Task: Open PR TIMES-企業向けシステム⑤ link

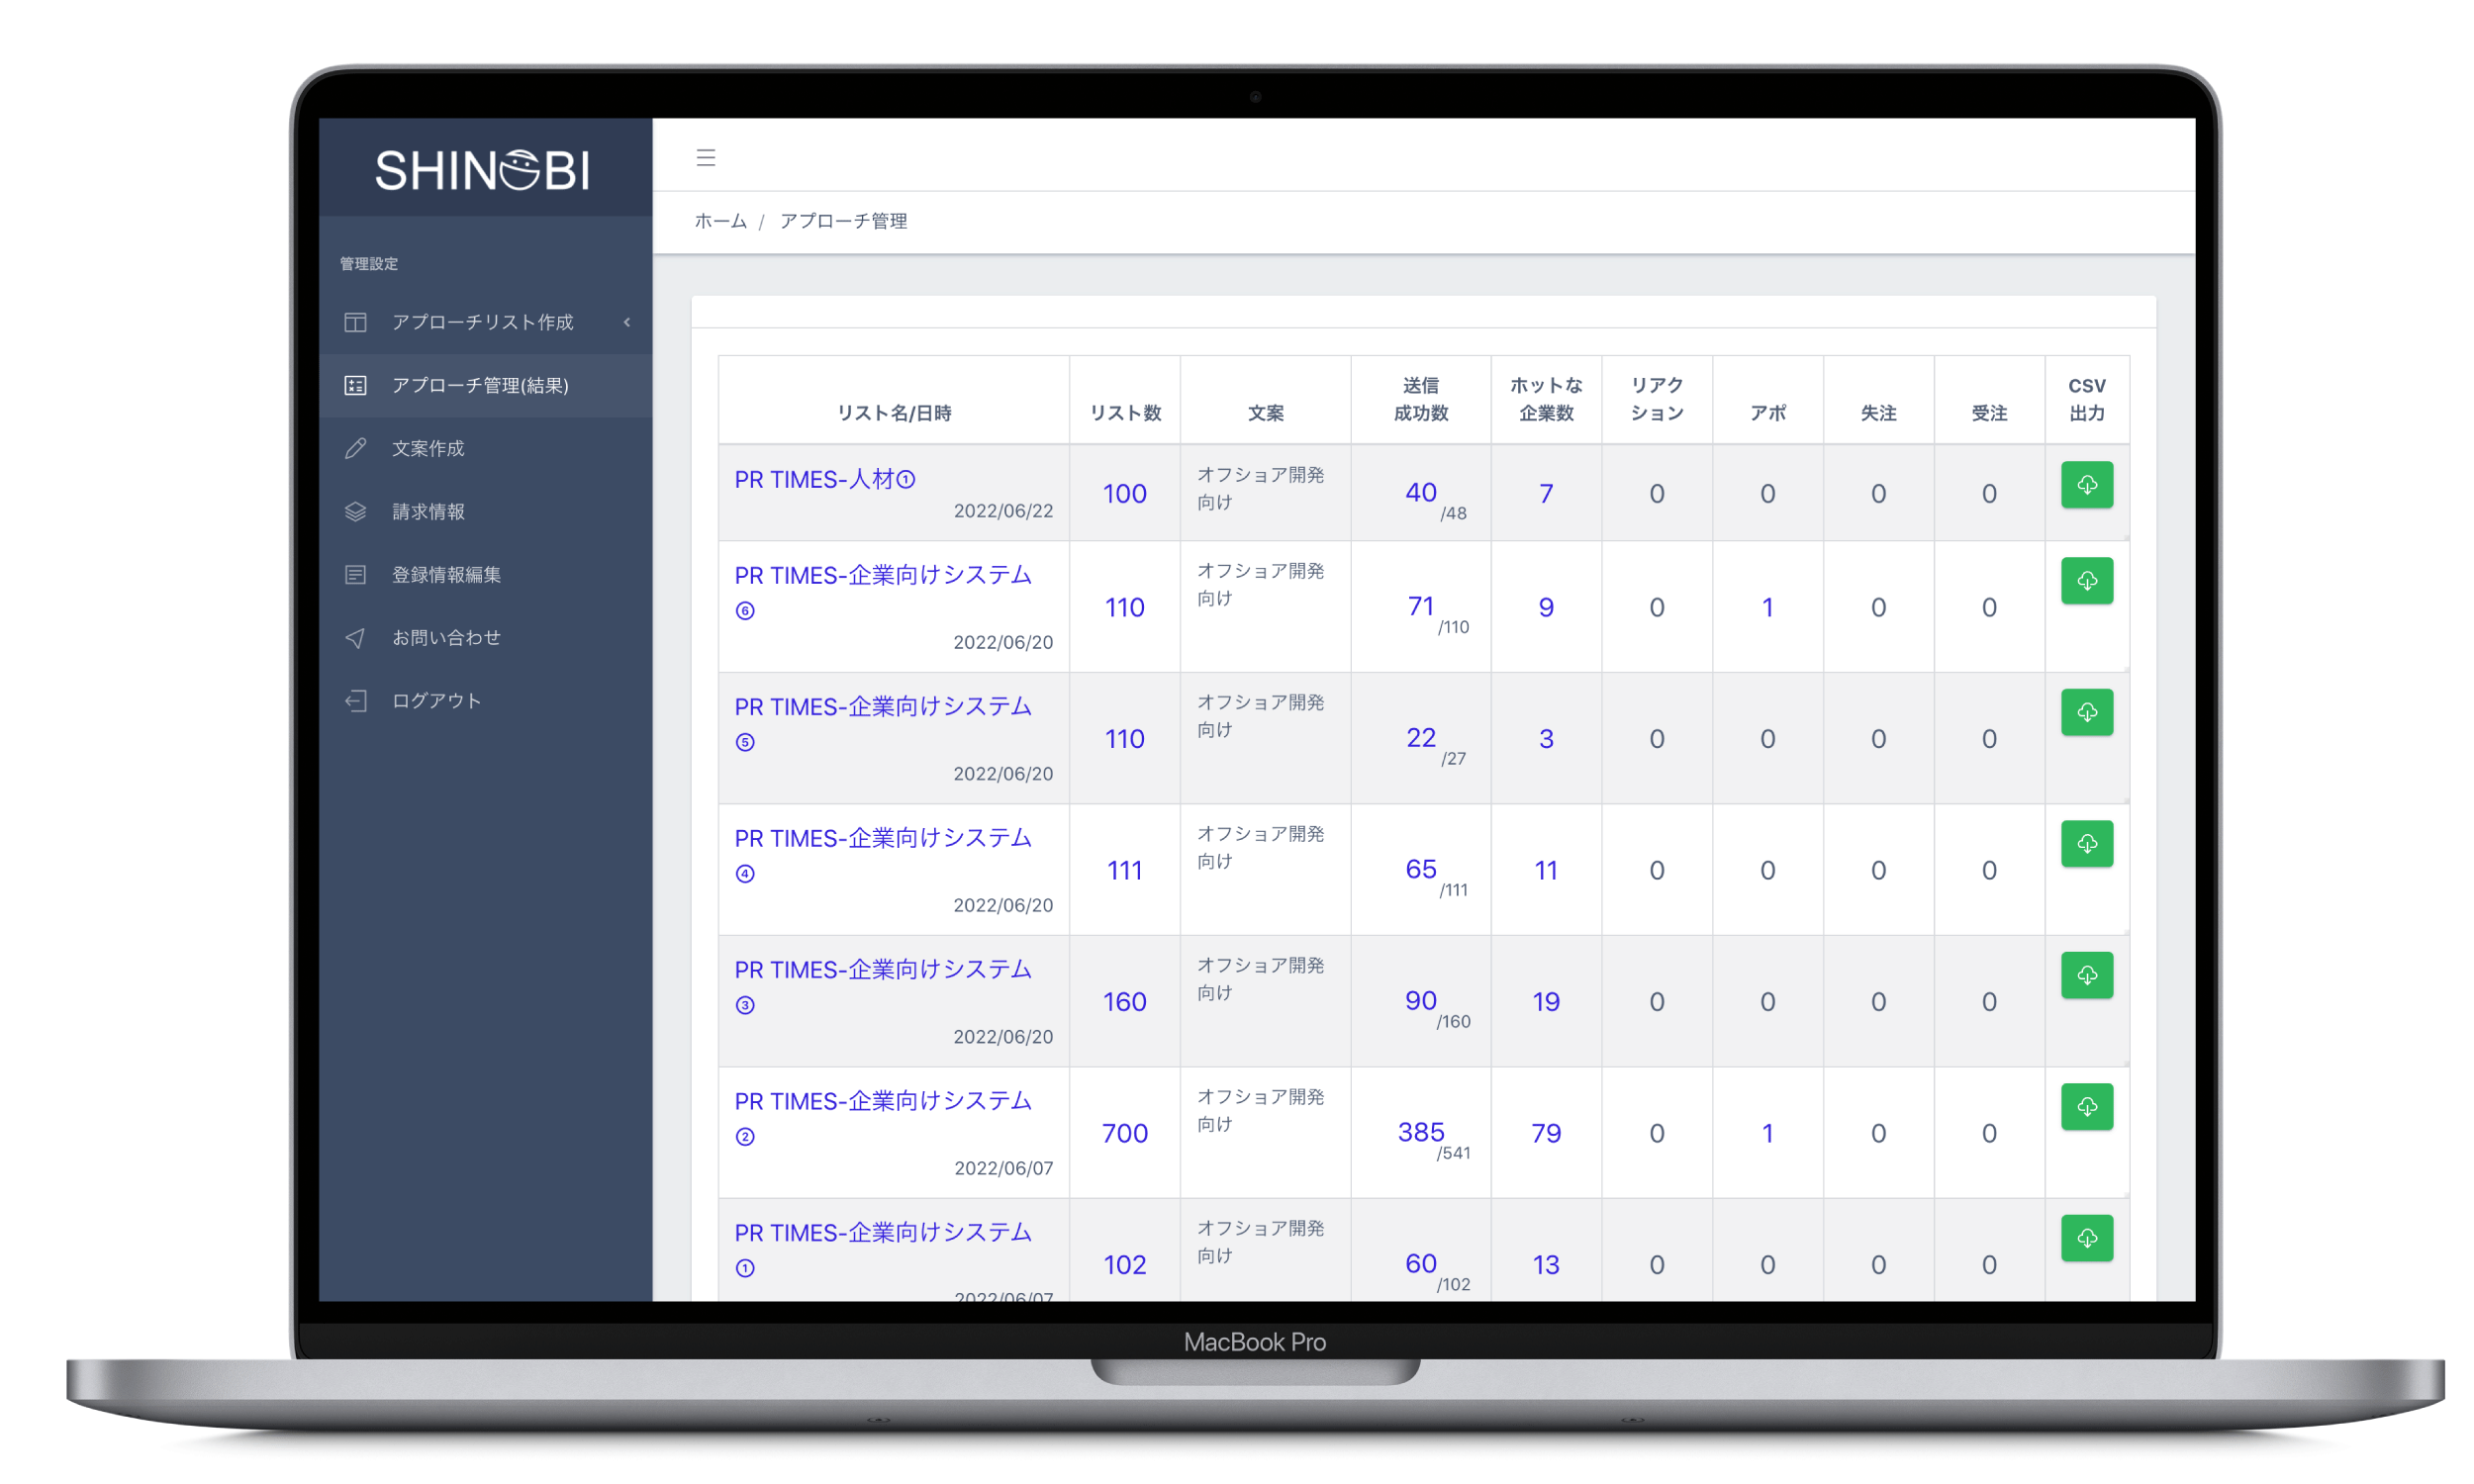Action: pos(882,723)
